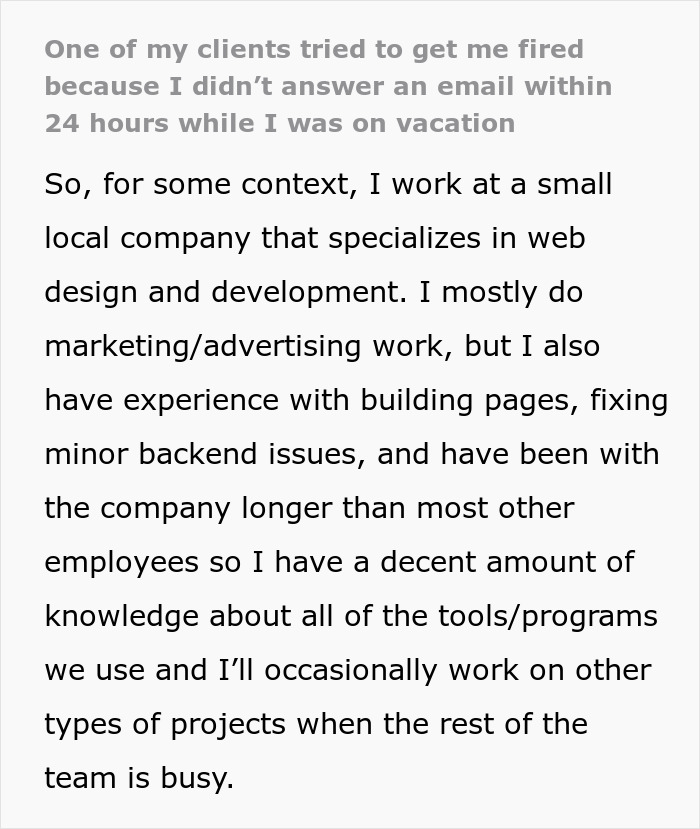
Task: Click the word "decent"
Action: click(405, 562)
